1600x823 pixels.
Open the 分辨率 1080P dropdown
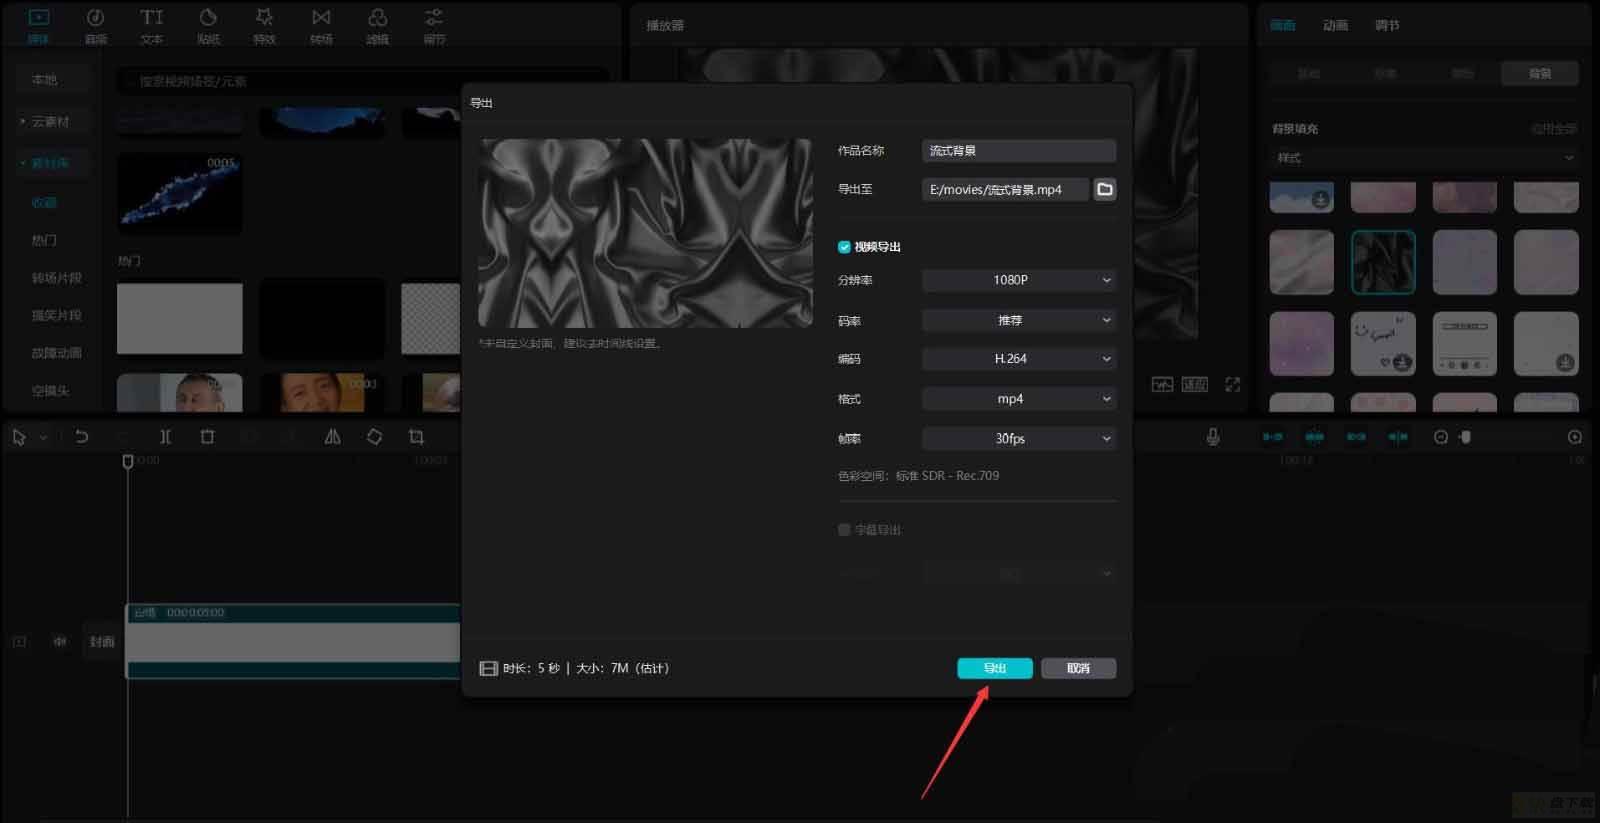(x=1019, y=280)
